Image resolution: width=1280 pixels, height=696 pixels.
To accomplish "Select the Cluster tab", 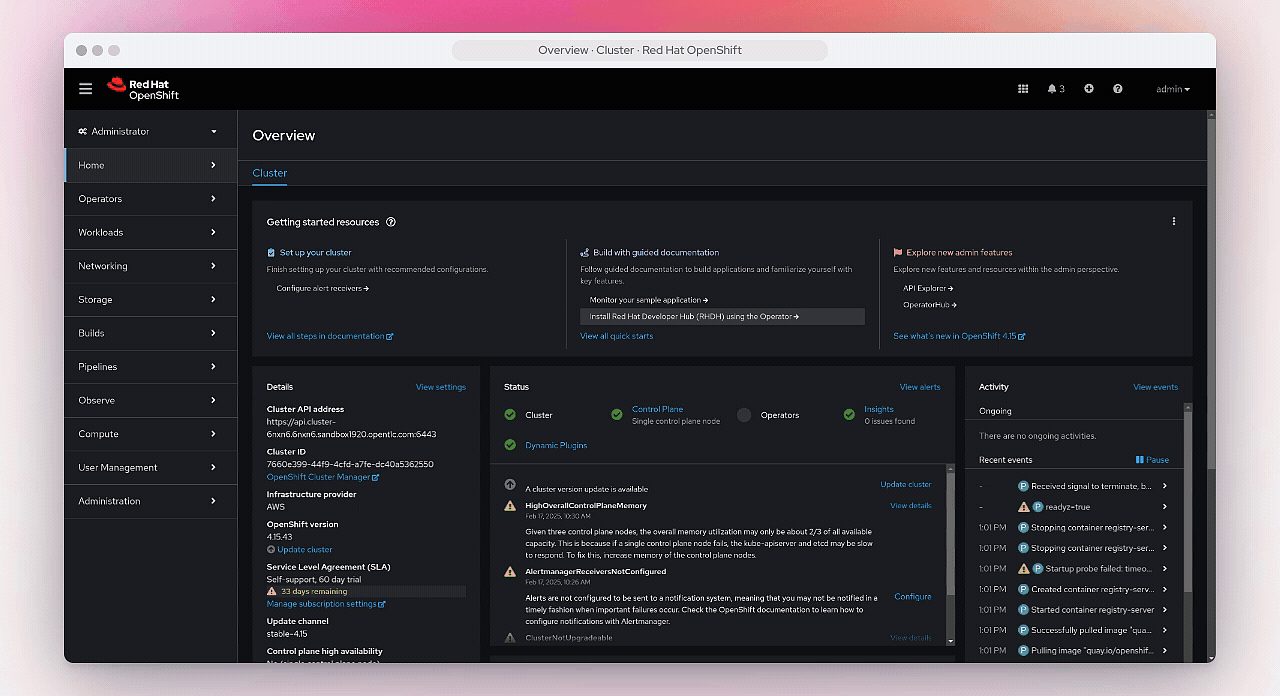I will 270,173.
